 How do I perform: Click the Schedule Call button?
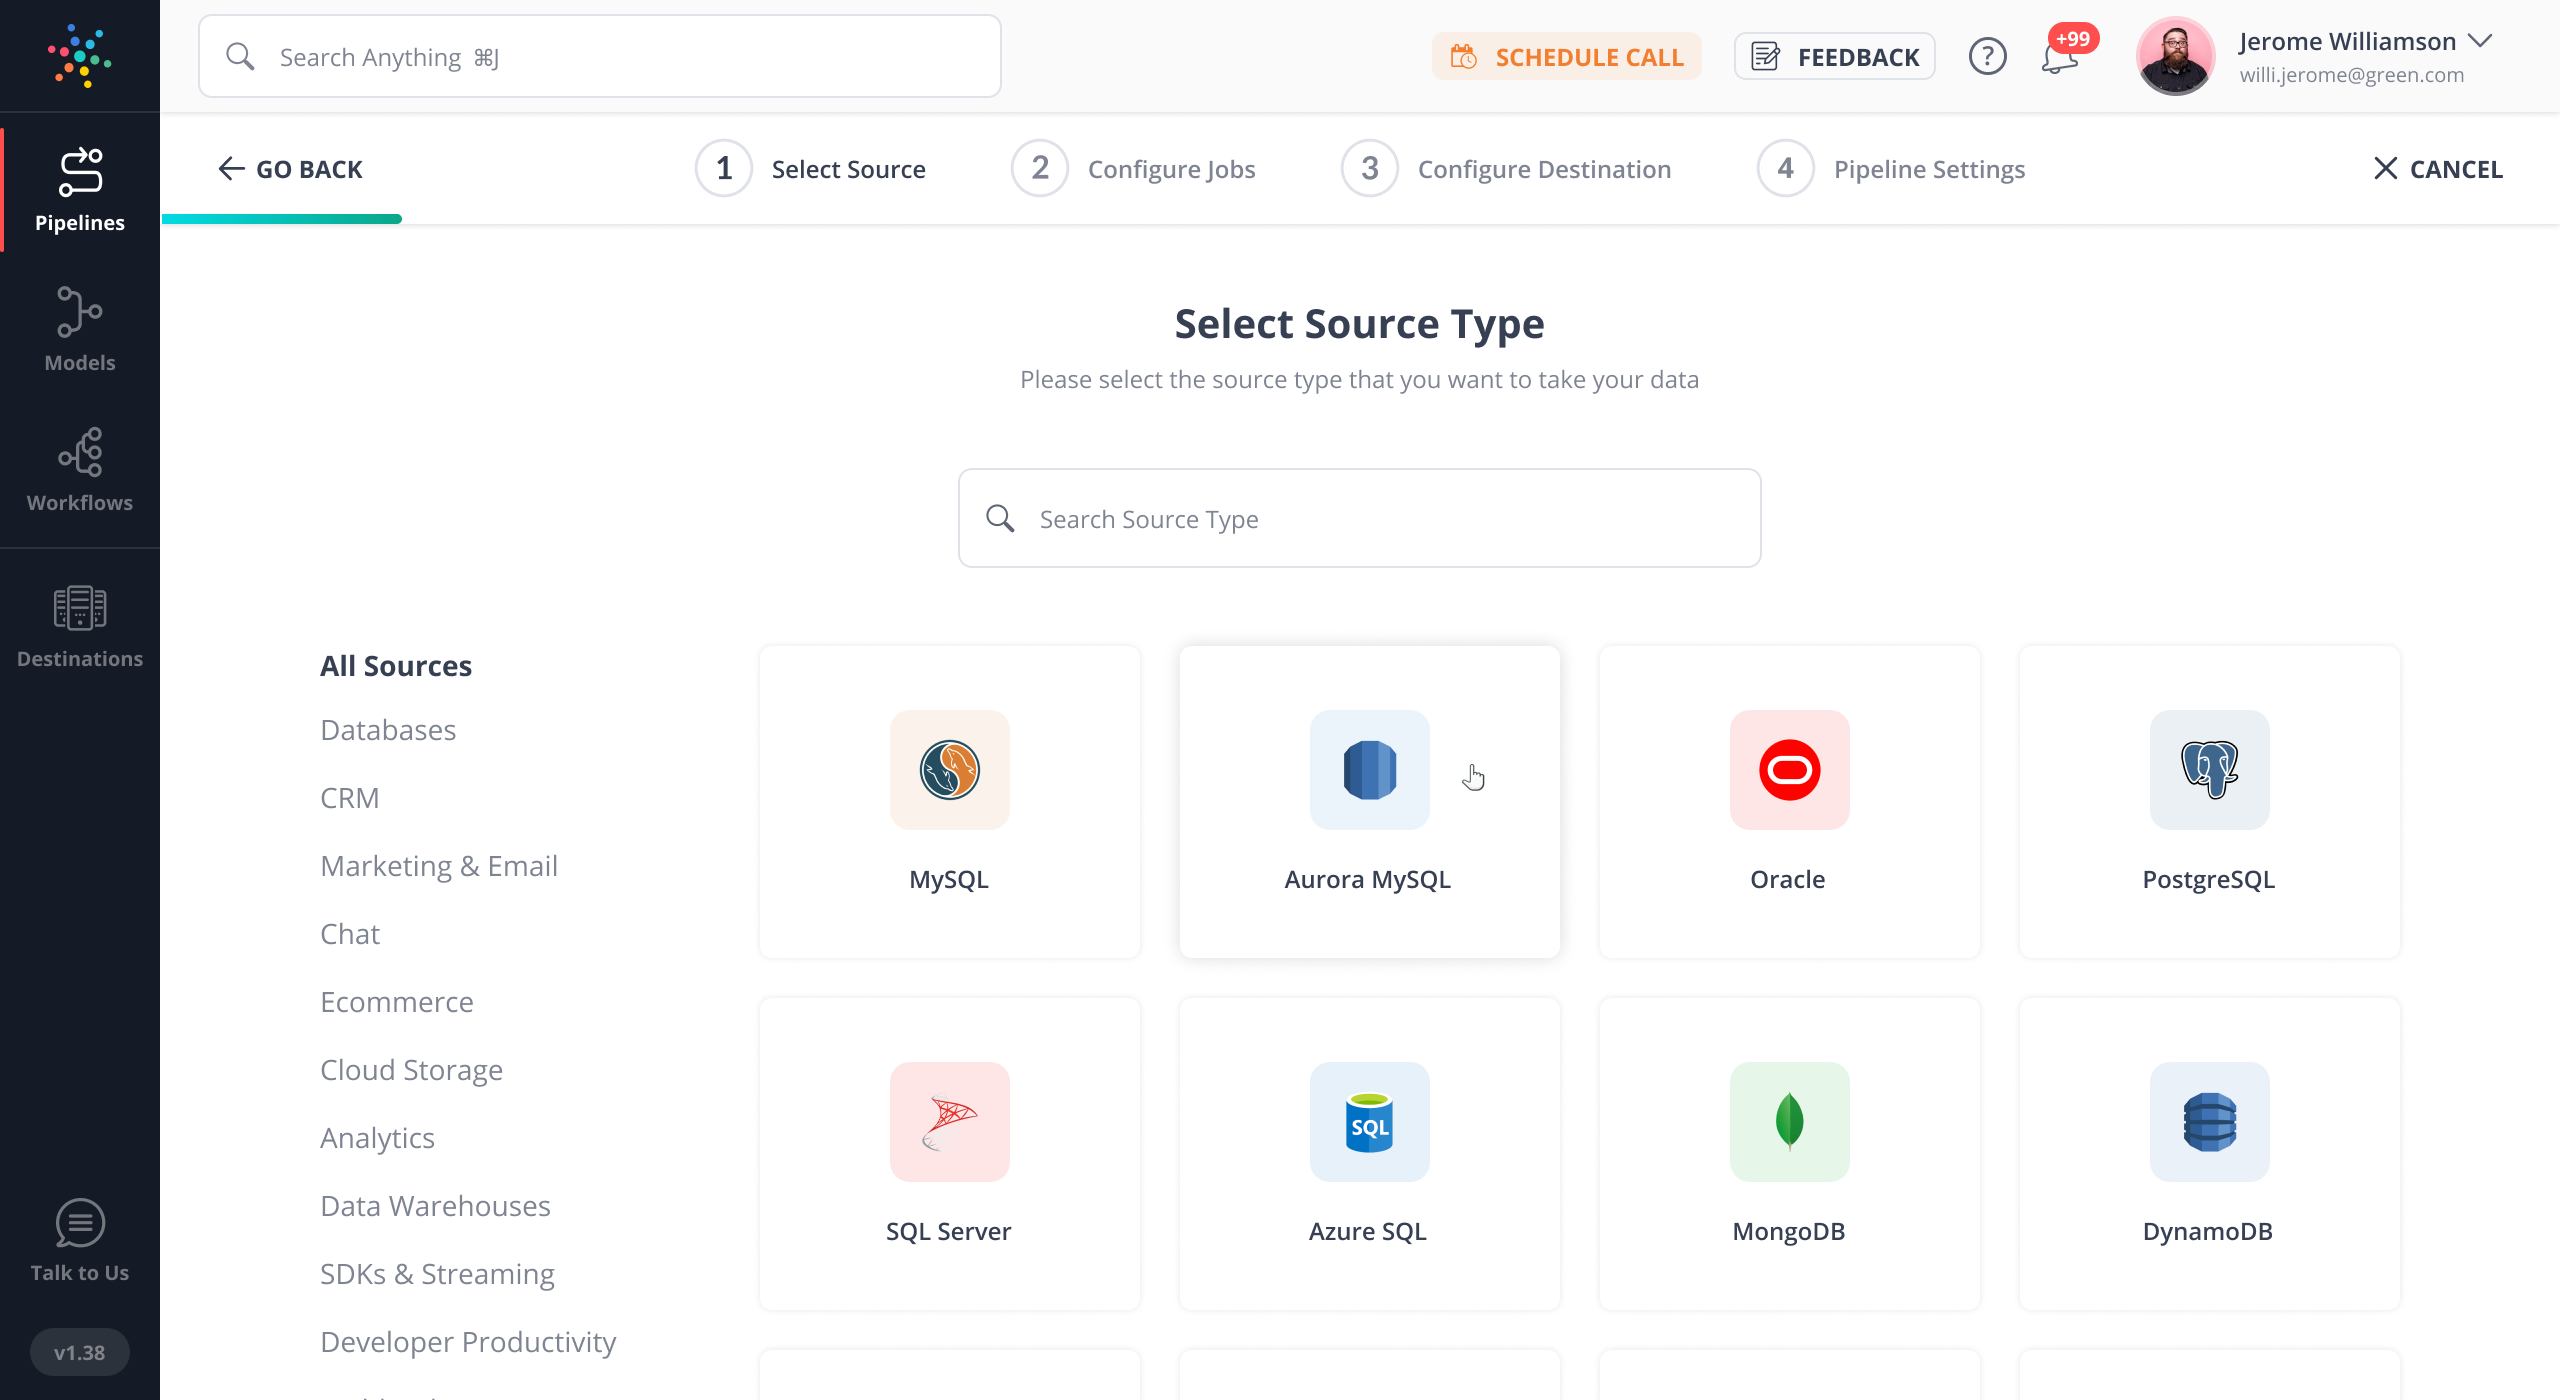(1567, 57)
